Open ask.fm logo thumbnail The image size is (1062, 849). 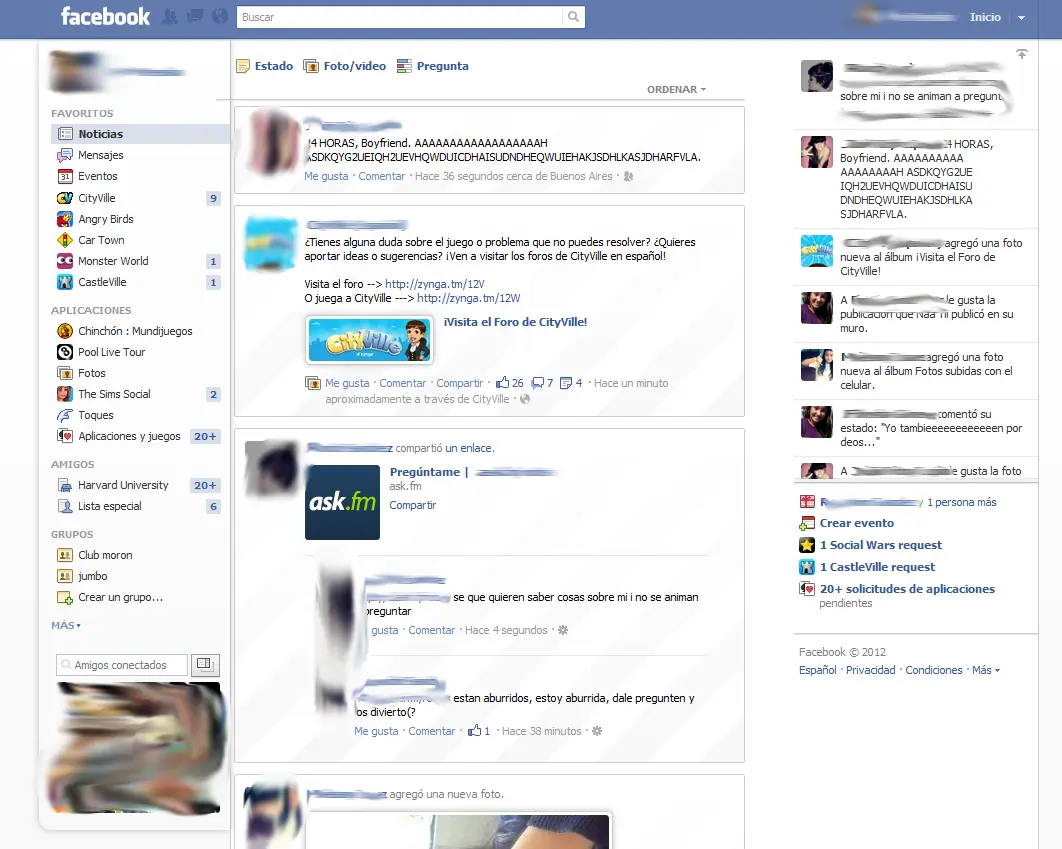point(342,502)
